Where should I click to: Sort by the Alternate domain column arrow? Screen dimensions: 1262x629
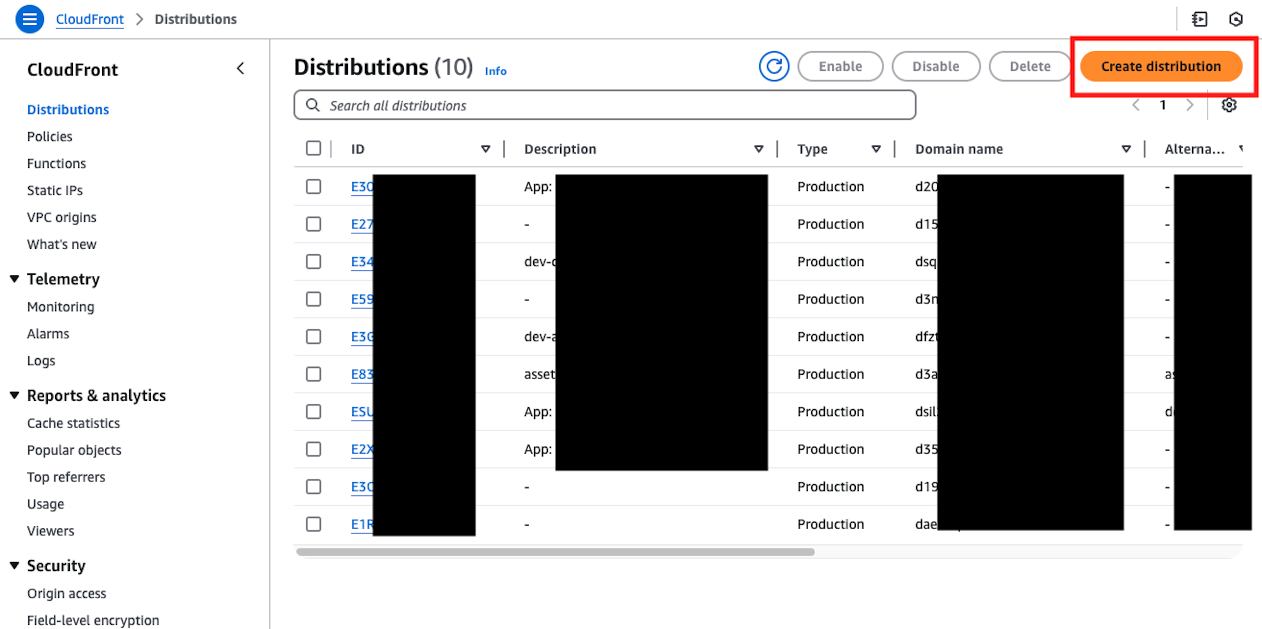coord(1242,149)
